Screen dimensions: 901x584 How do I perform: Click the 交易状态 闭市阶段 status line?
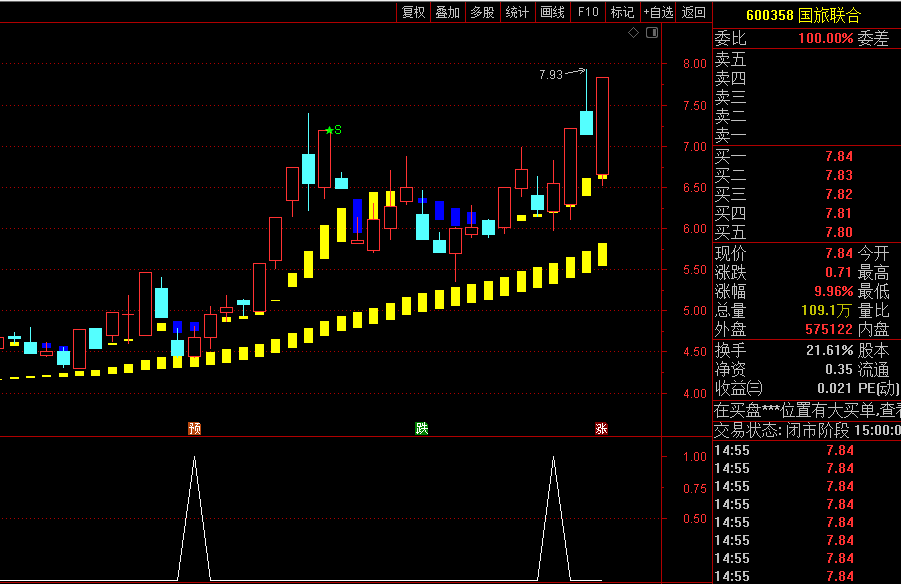(807, 430)
